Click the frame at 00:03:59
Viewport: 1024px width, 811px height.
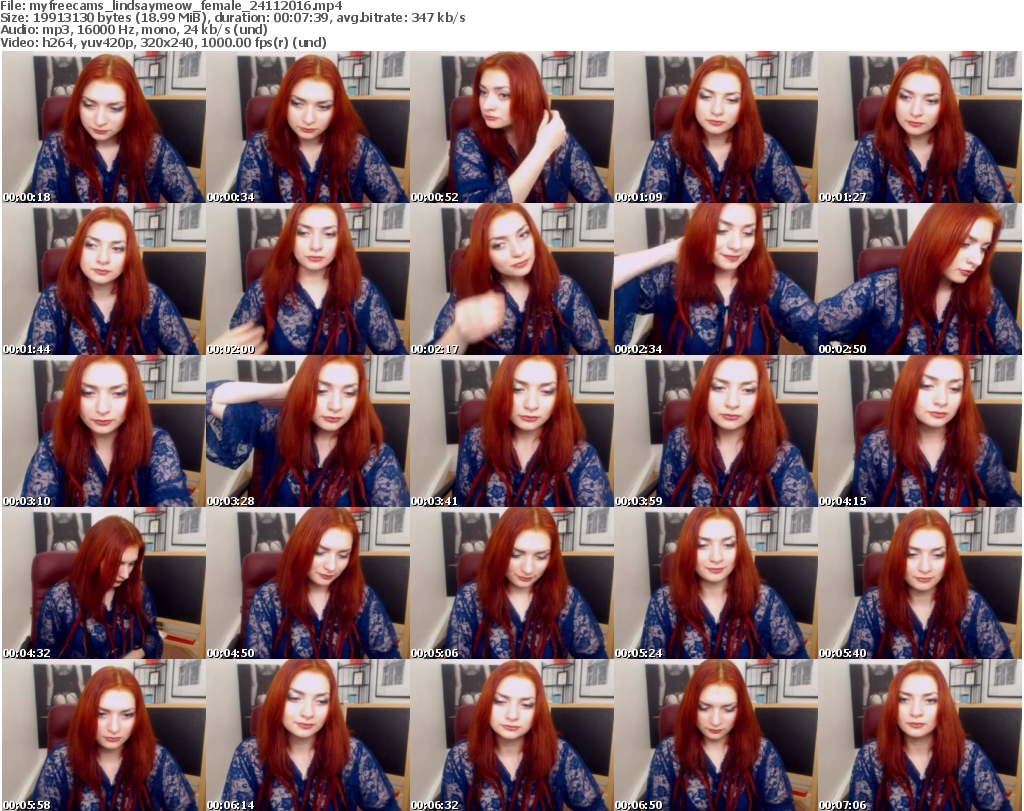pos(715,432)
